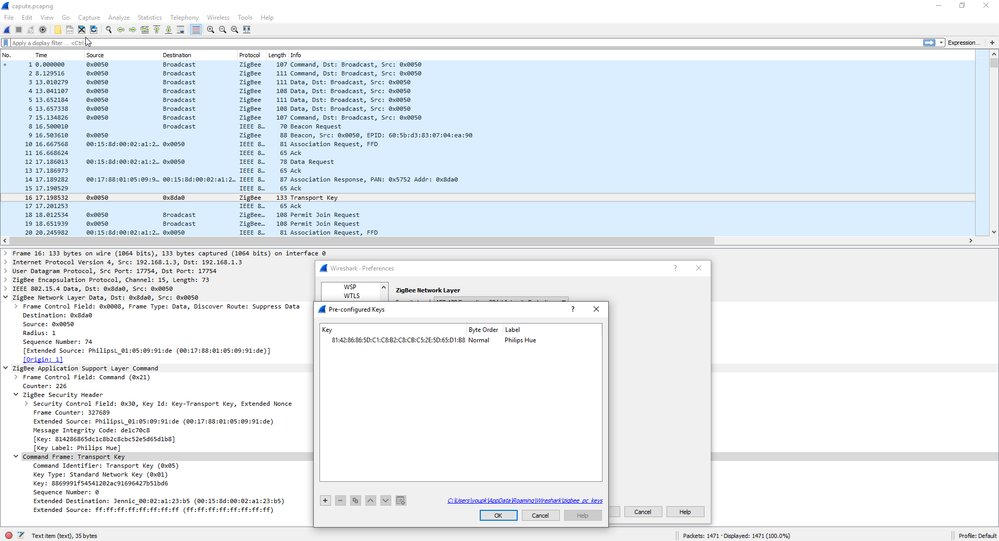This screenshot has width=999, height=541.
Task: Add new key with plus button
Action: tap(325, 501)
